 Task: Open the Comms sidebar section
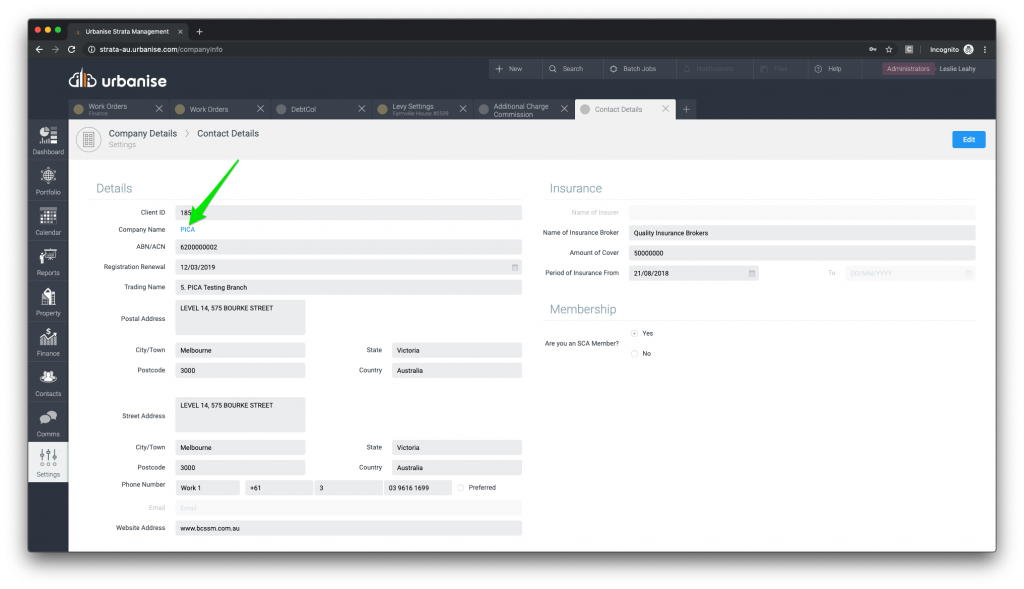pos(48,422)
